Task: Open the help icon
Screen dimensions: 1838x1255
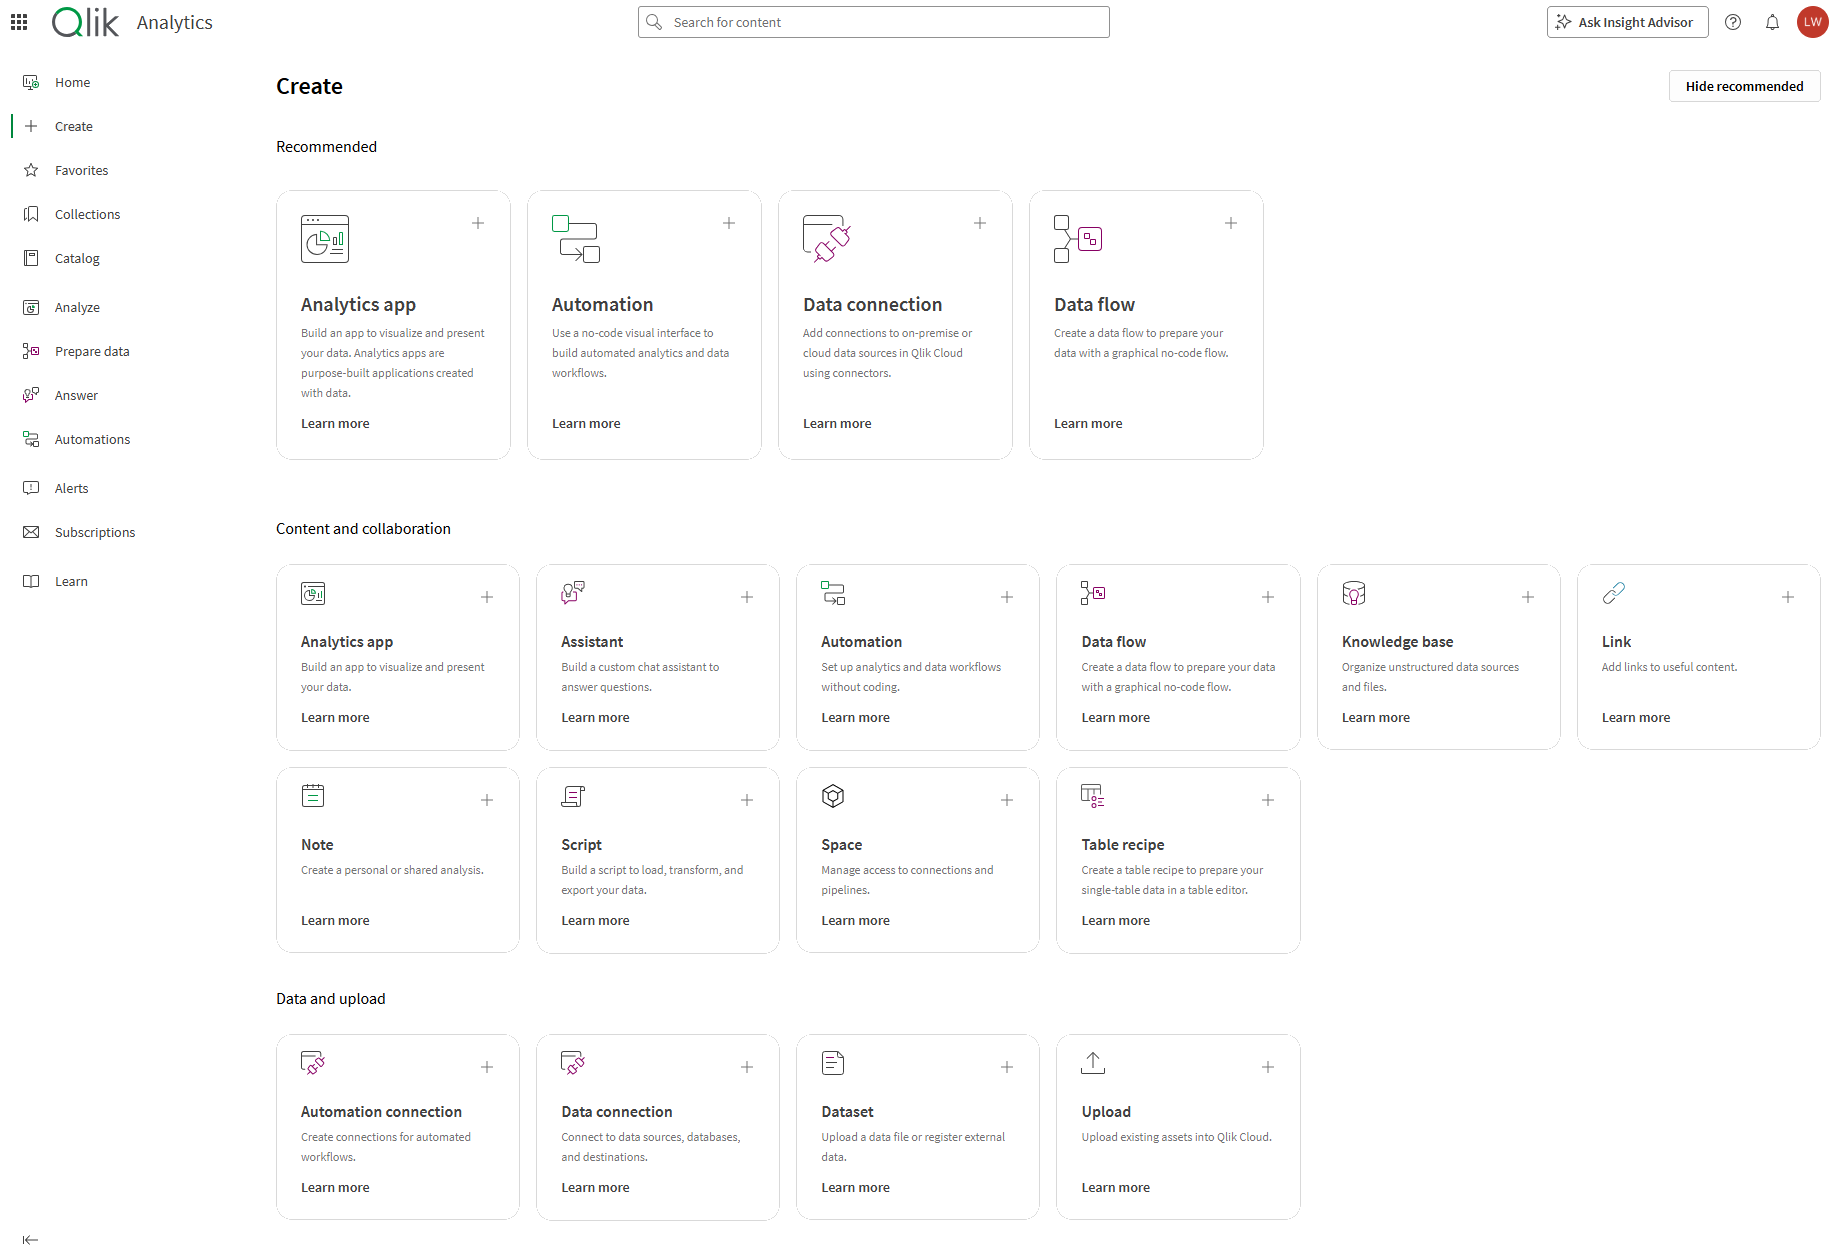Action: click(1733, 21)
